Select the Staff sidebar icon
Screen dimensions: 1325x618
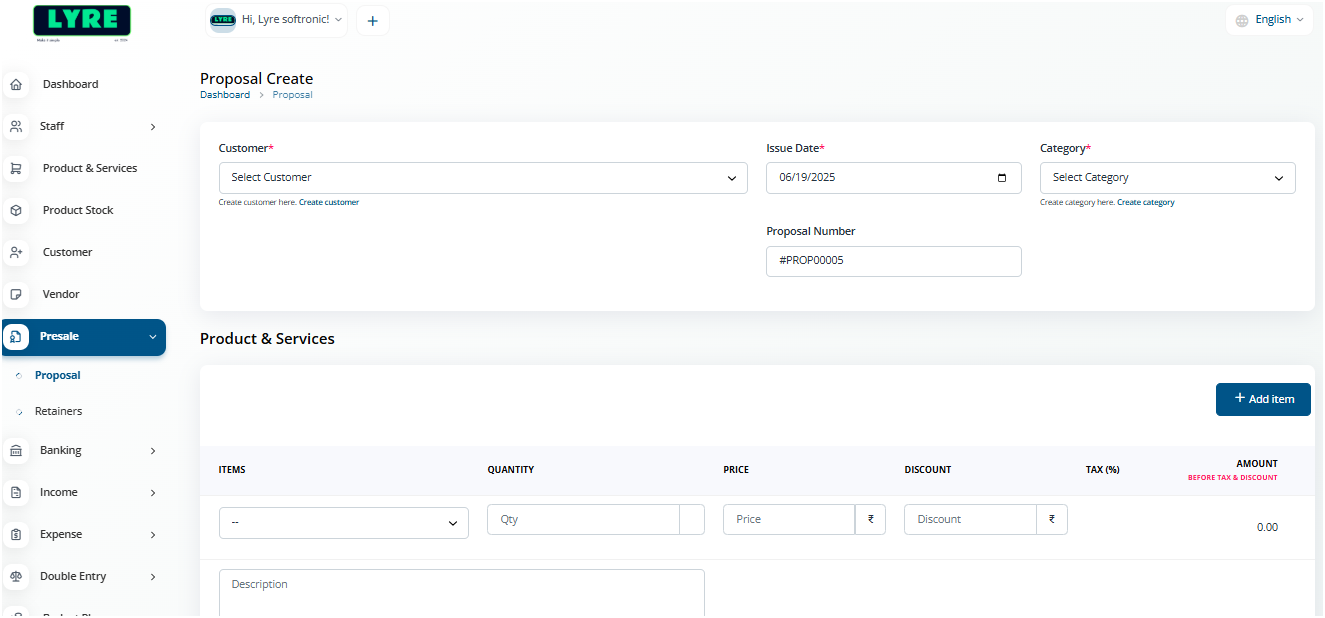[x=16, y=126]
